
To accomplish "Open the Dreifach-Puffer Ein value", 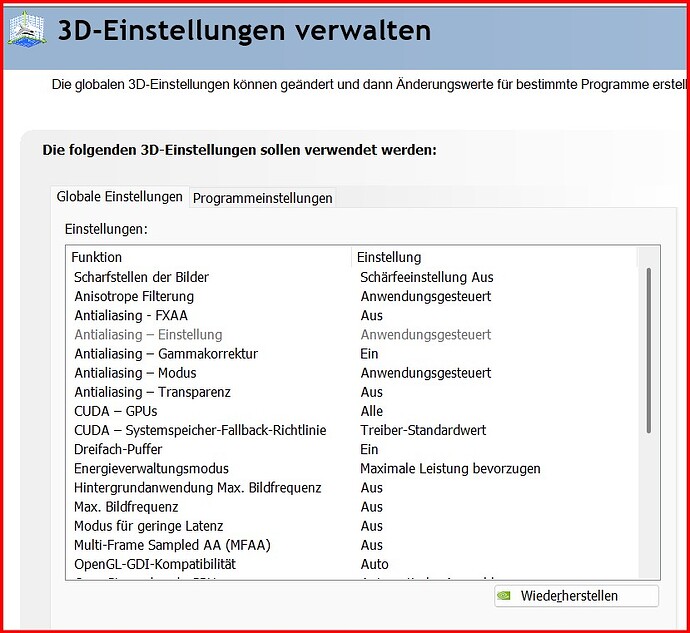I will point(369,449).
